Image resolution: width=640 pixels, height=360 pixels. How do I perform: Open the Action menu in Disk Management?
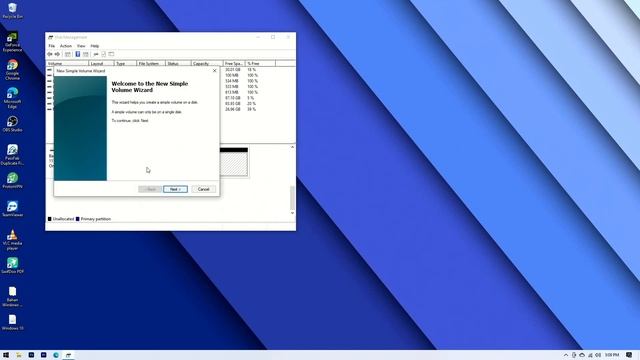point(66,46)
